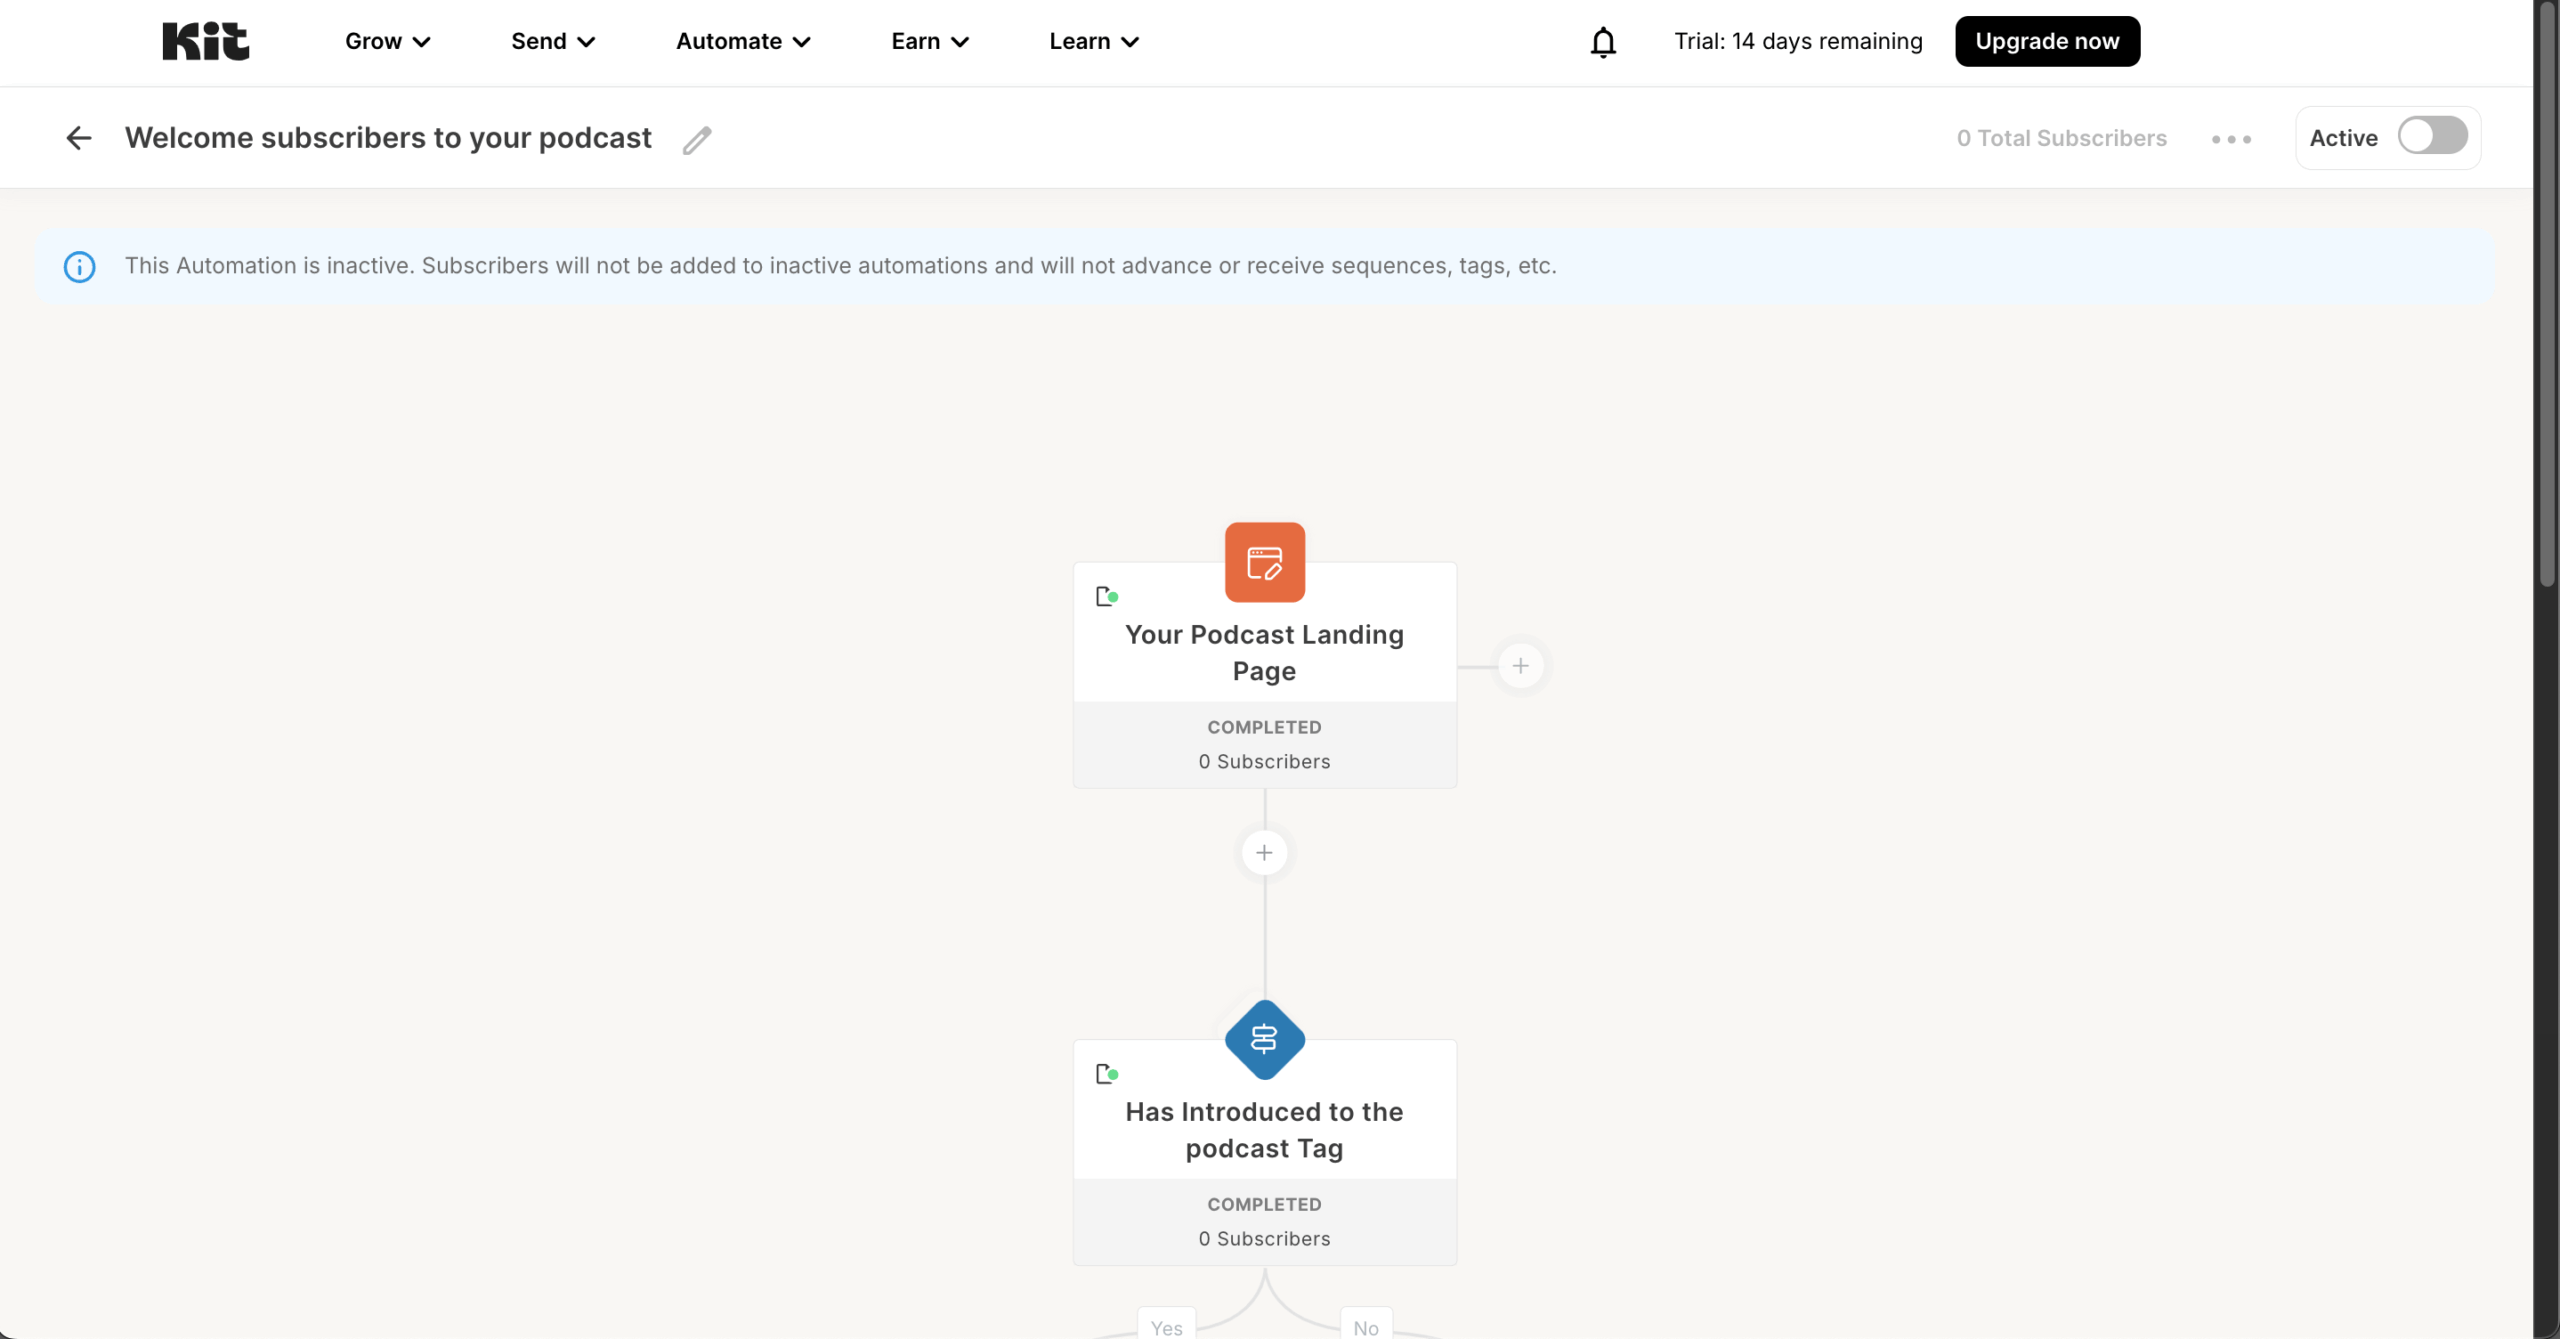Click the Upgrade now button
The image size is (2560, 1339).
click(x=2047, y=41)
